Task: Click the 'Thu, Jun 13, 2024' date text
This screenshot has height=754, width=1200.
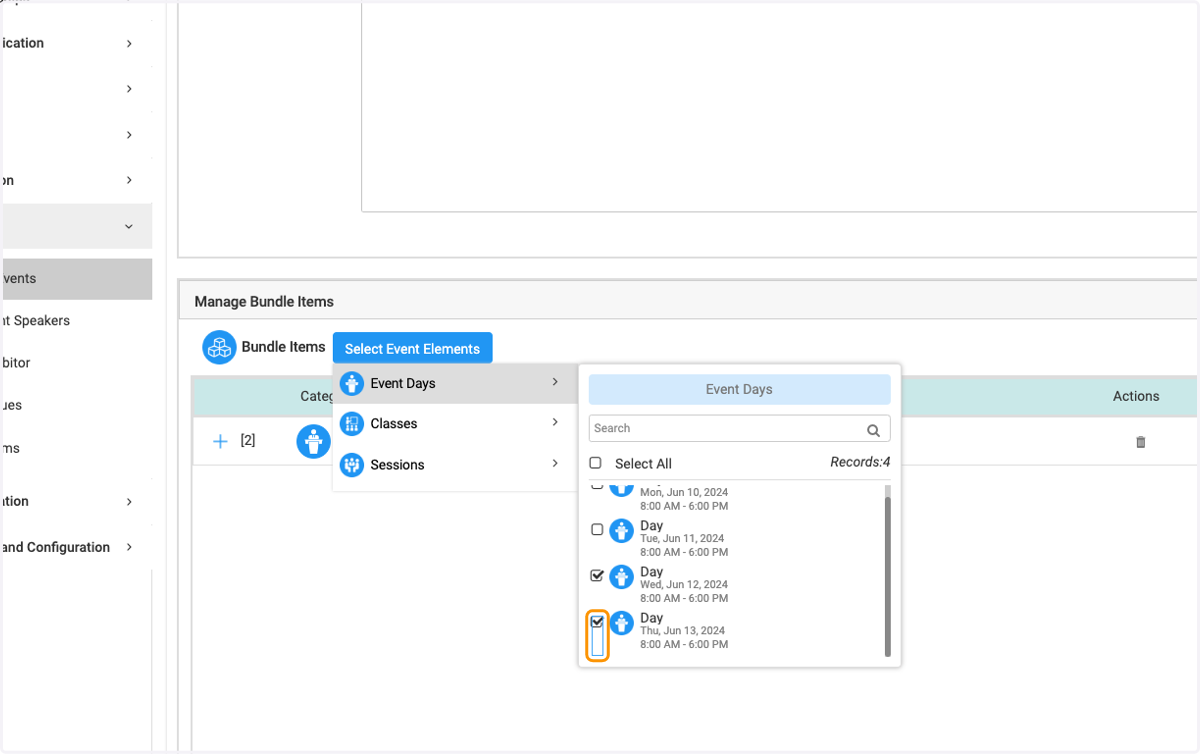Action: point(682,631)
